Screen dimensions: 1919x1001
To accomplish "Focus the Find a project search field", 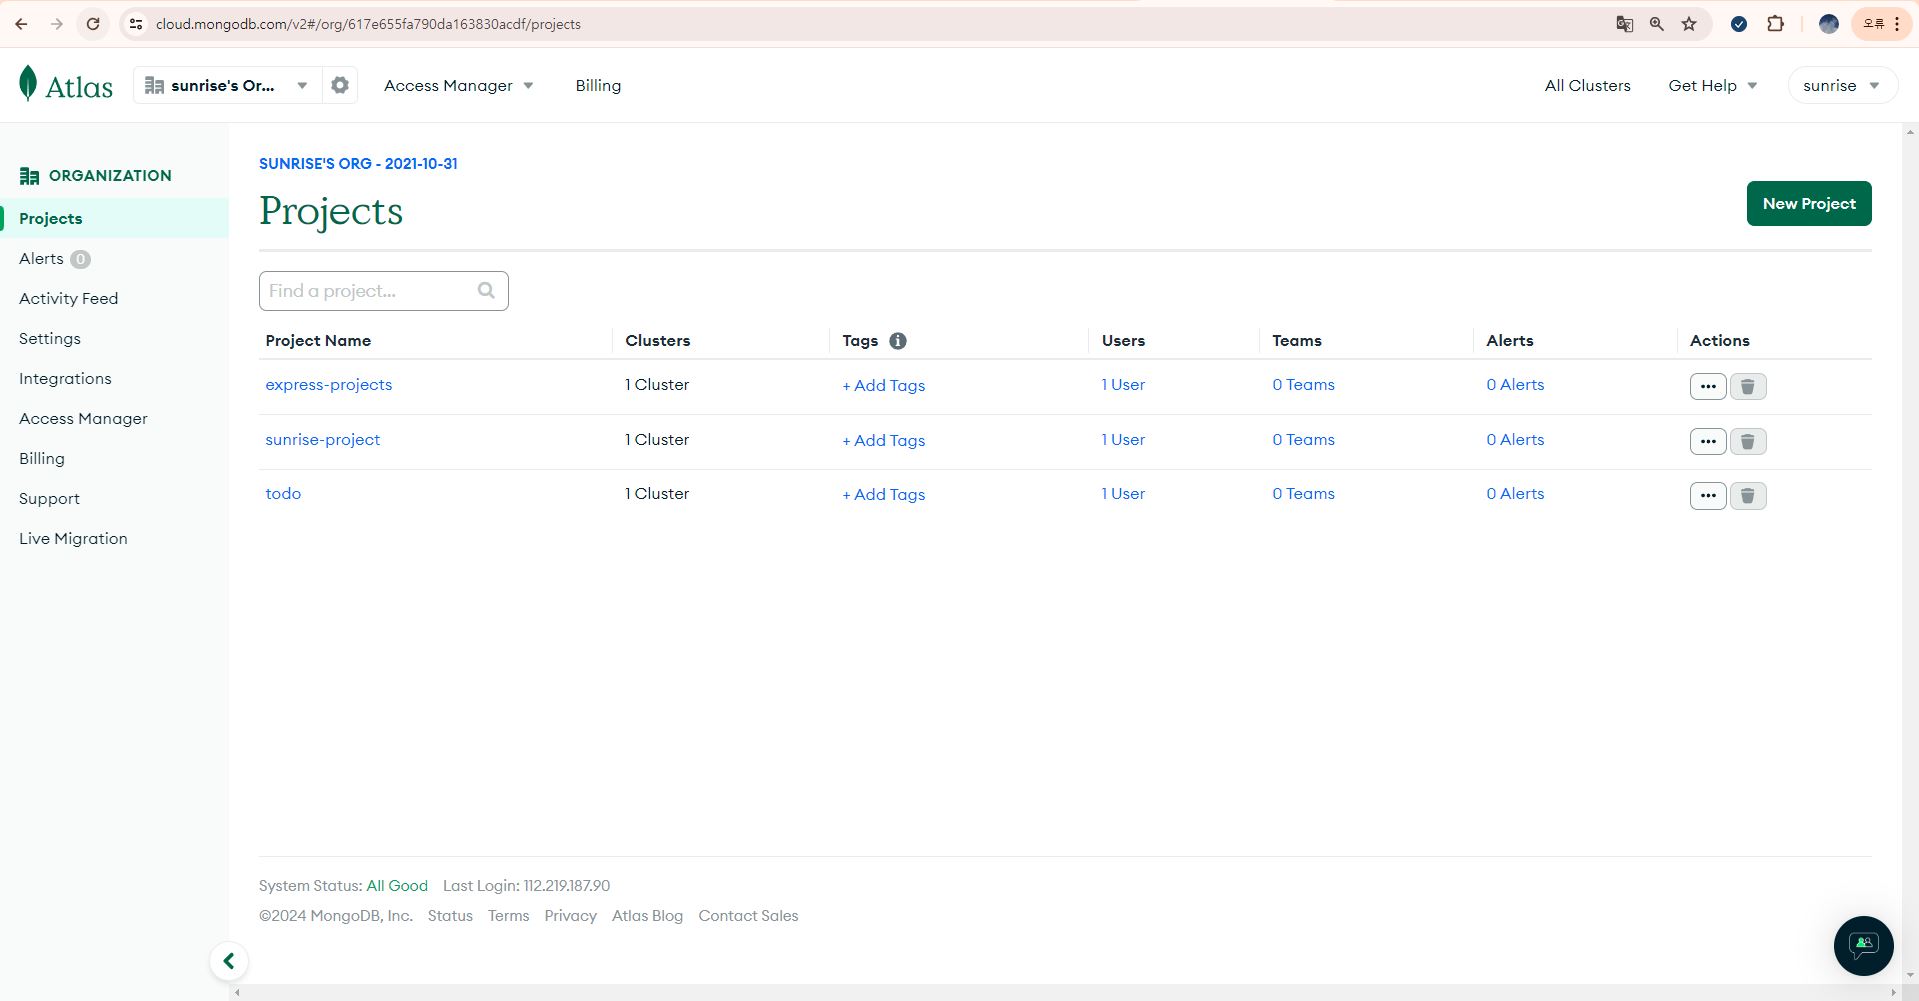I will point(384,291).
